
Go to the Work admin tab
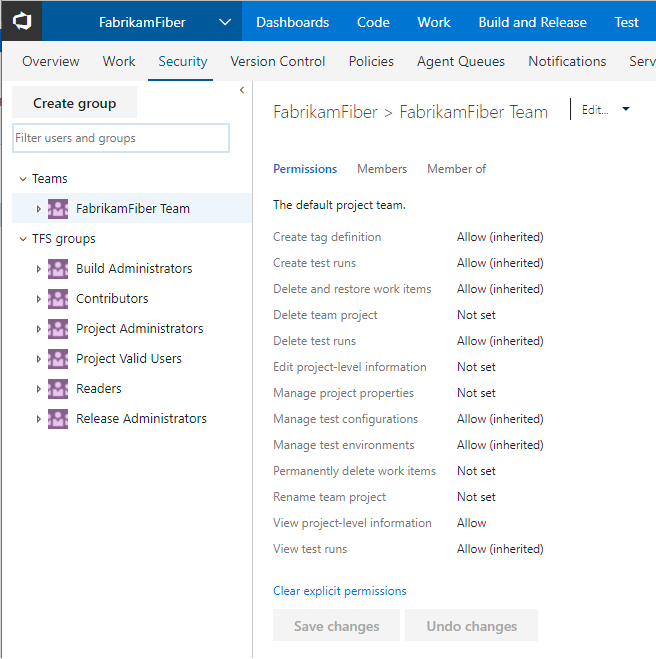pos(119,61)
